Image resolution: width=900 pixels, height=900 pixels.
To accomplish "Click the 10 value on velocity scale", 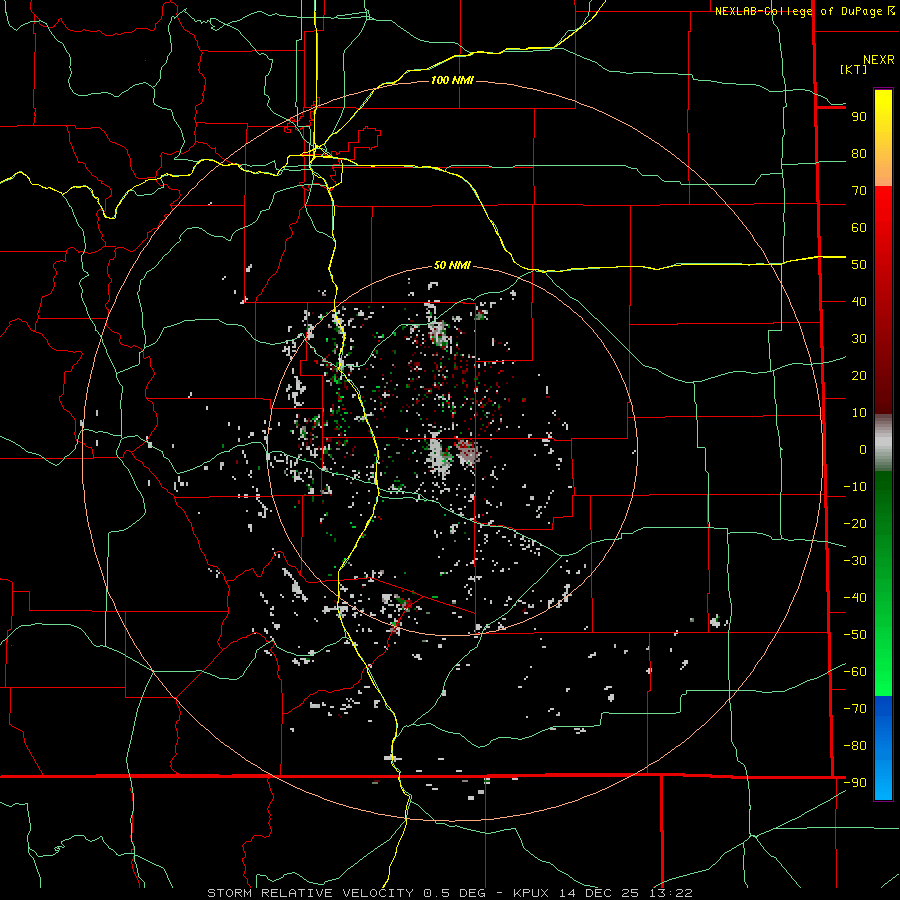I will pos(859,413).
